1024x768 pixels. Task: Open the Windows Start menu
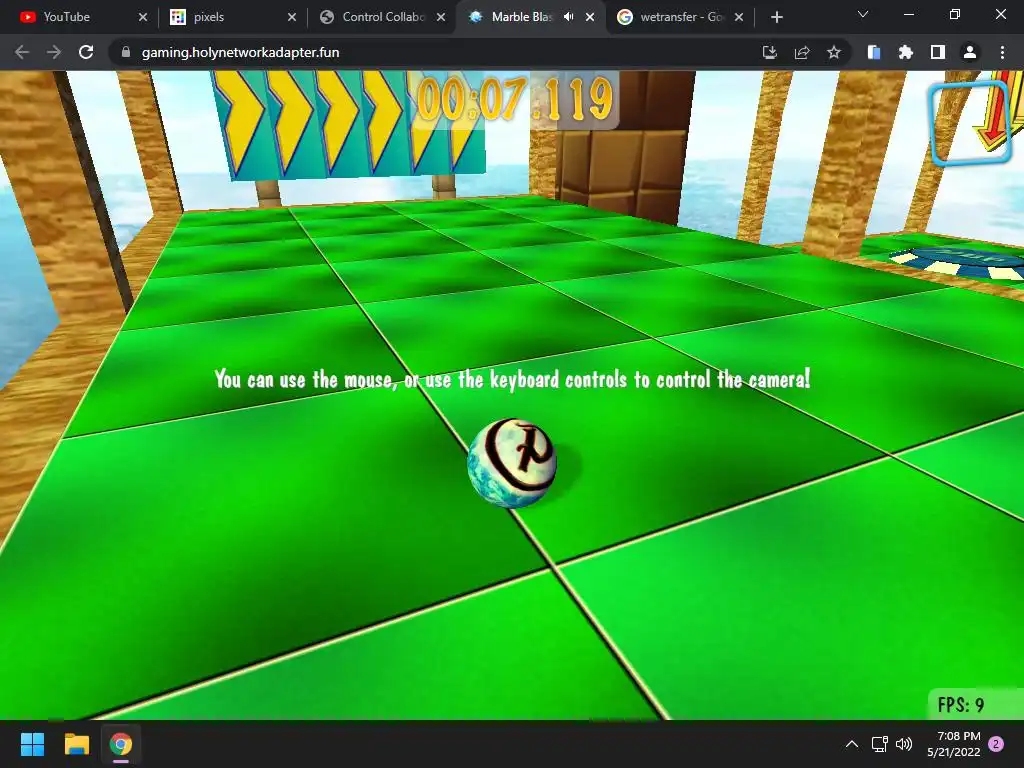[32, 744]
